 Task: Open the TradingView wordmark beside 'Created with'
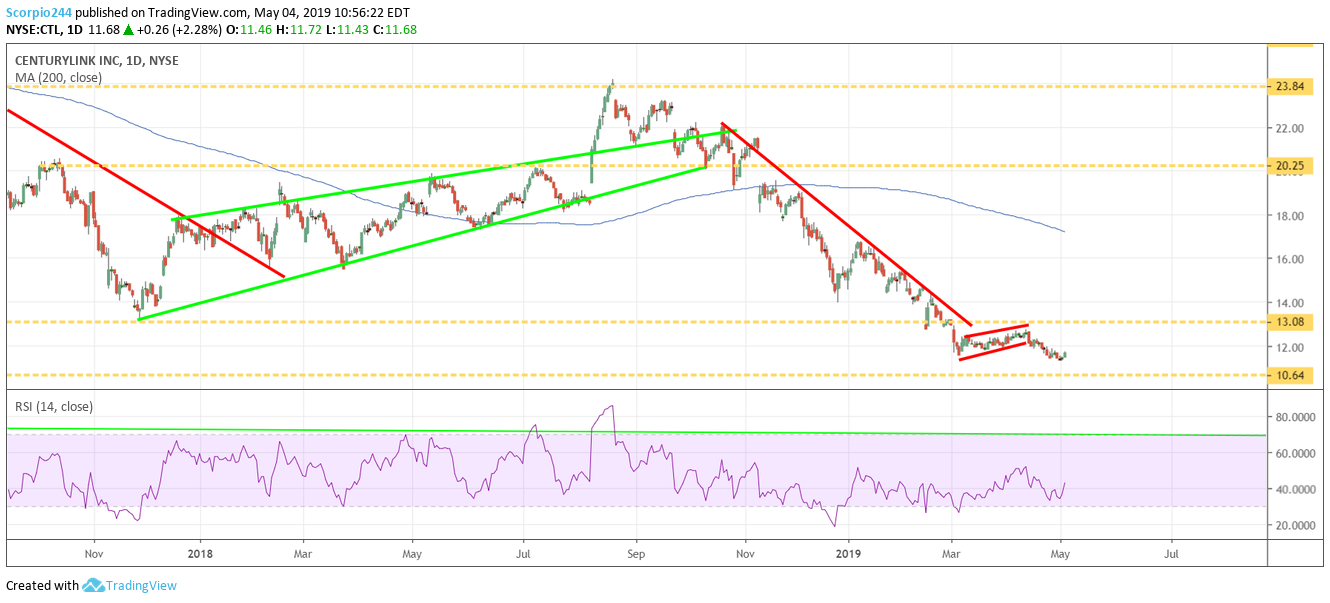[x=142, y=585]
